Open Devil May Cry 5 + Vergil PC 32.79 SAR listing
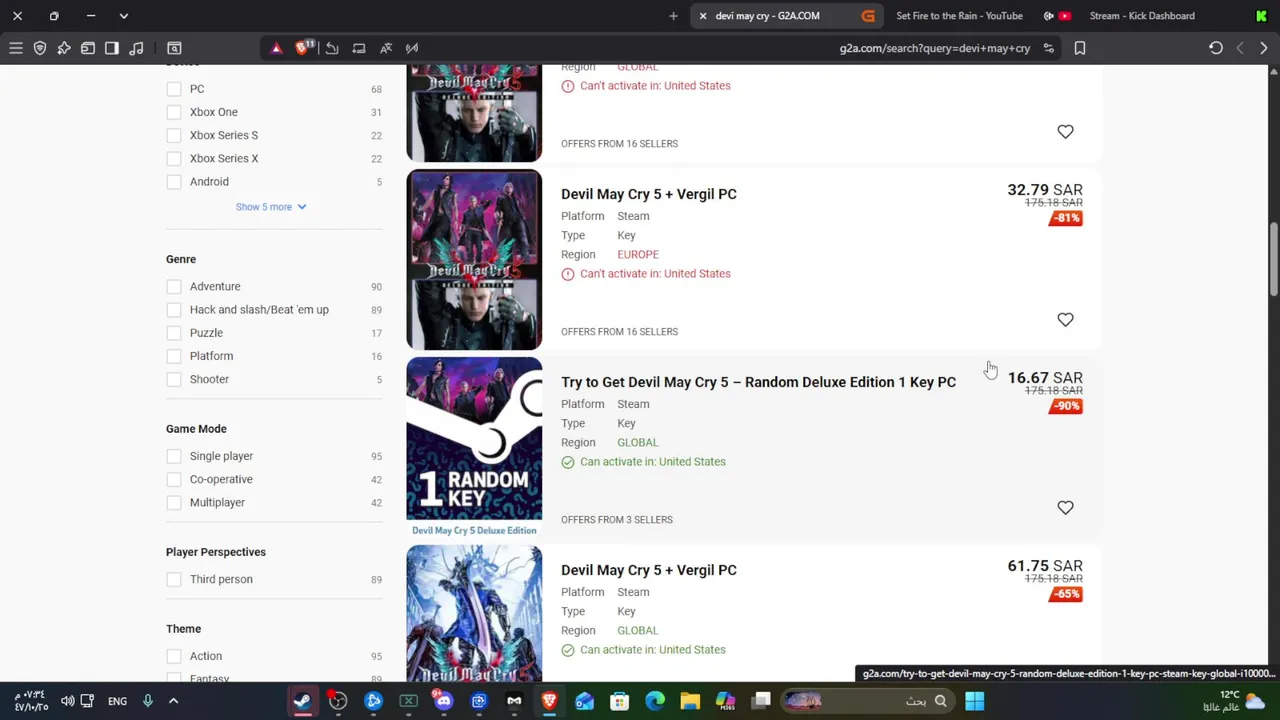The height and width of the screenshot is (720, 1280). click(648, 194)
